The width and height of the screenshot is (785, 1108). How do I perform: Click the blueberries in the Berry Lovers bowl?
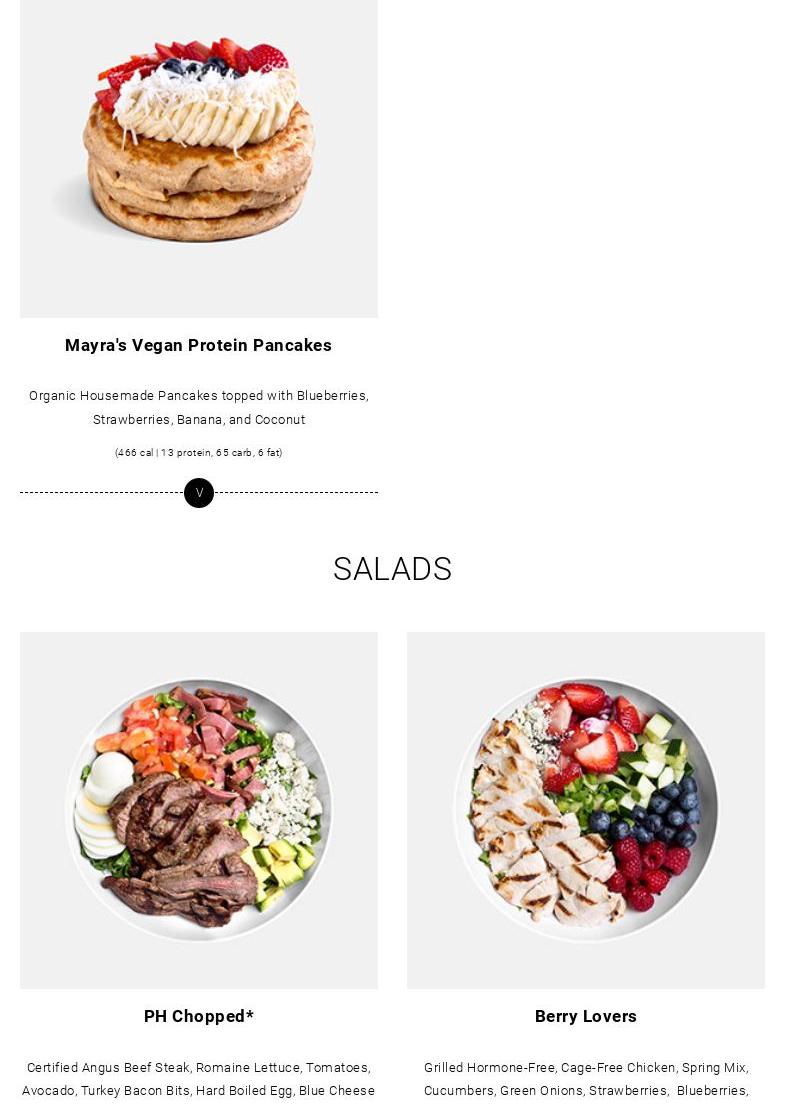[x=655, y=809]
